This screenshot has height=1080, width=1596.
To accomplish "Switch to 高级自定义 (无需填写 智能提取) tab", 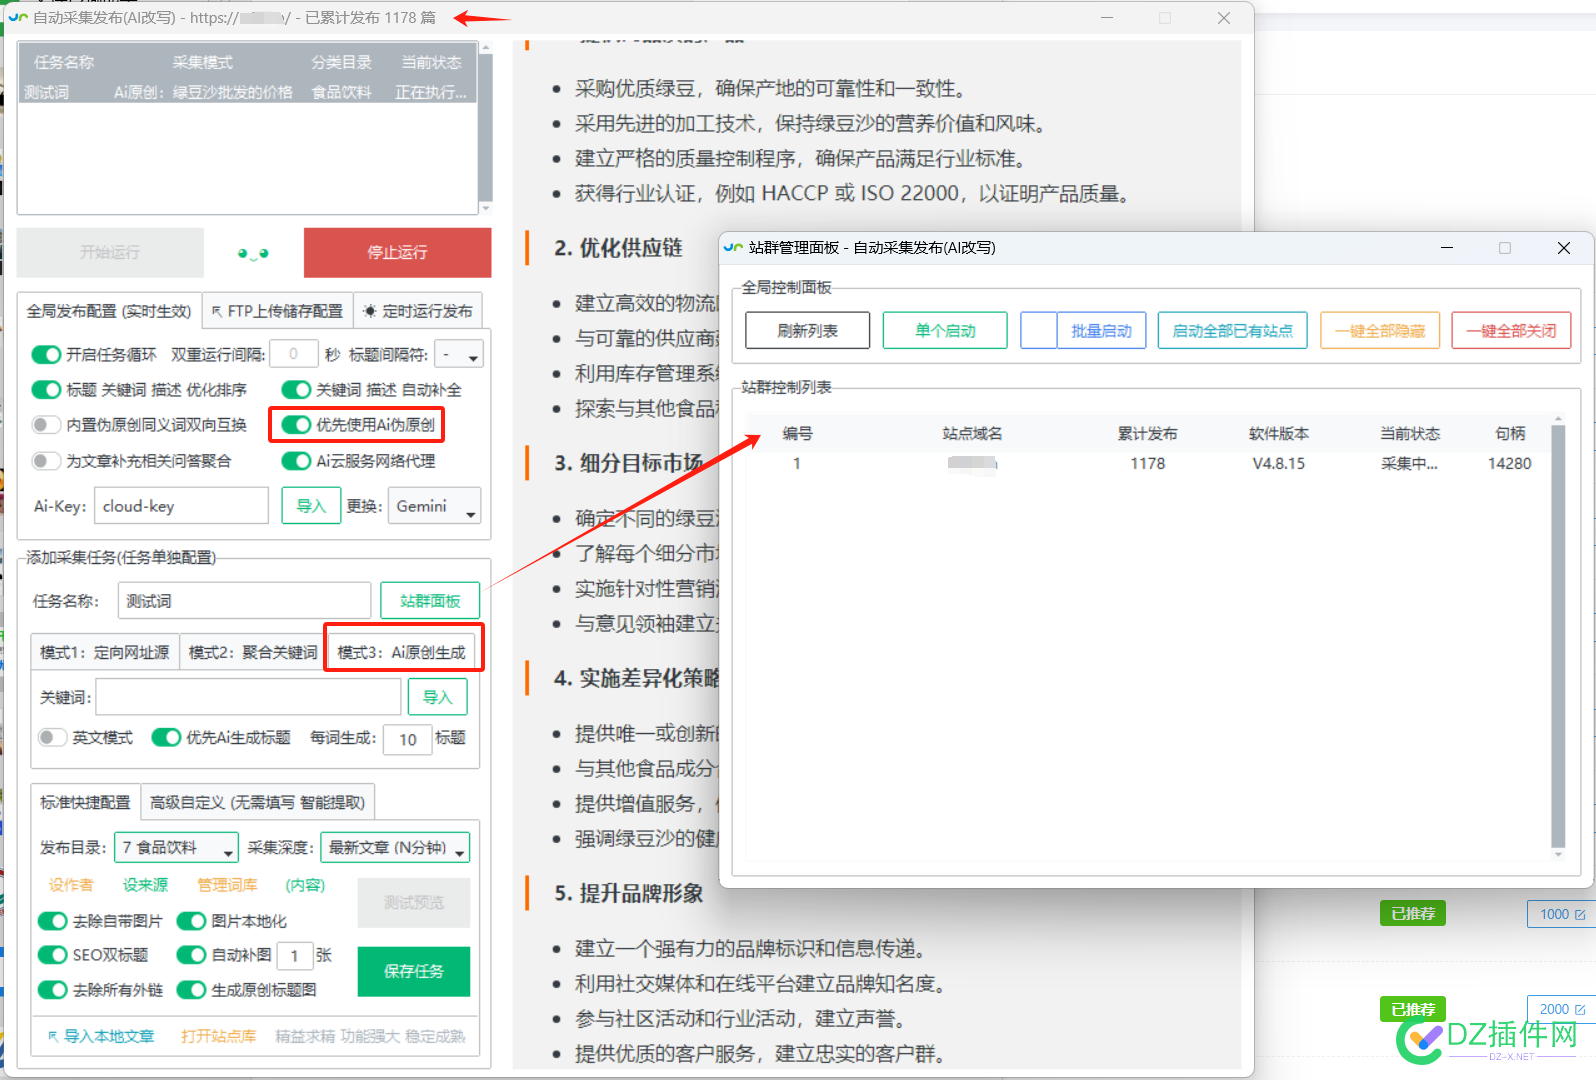I will tap(258, 802).
